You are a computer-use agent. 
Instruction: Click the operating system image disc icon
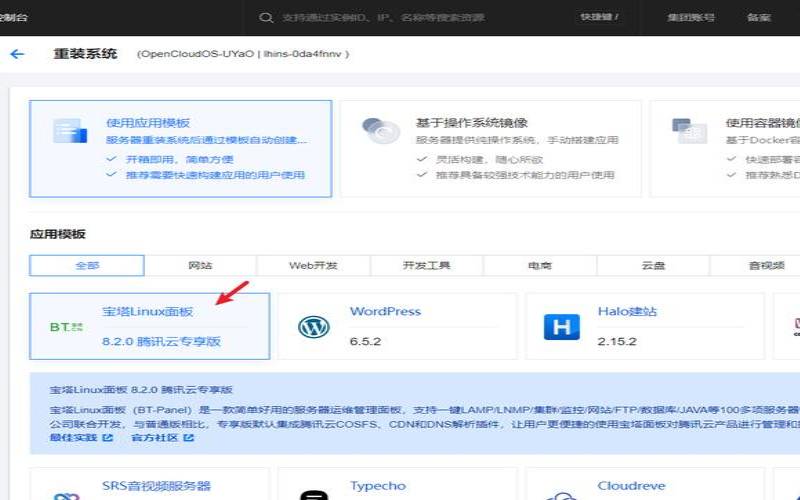pyautogui.click(x=381, y=131)
